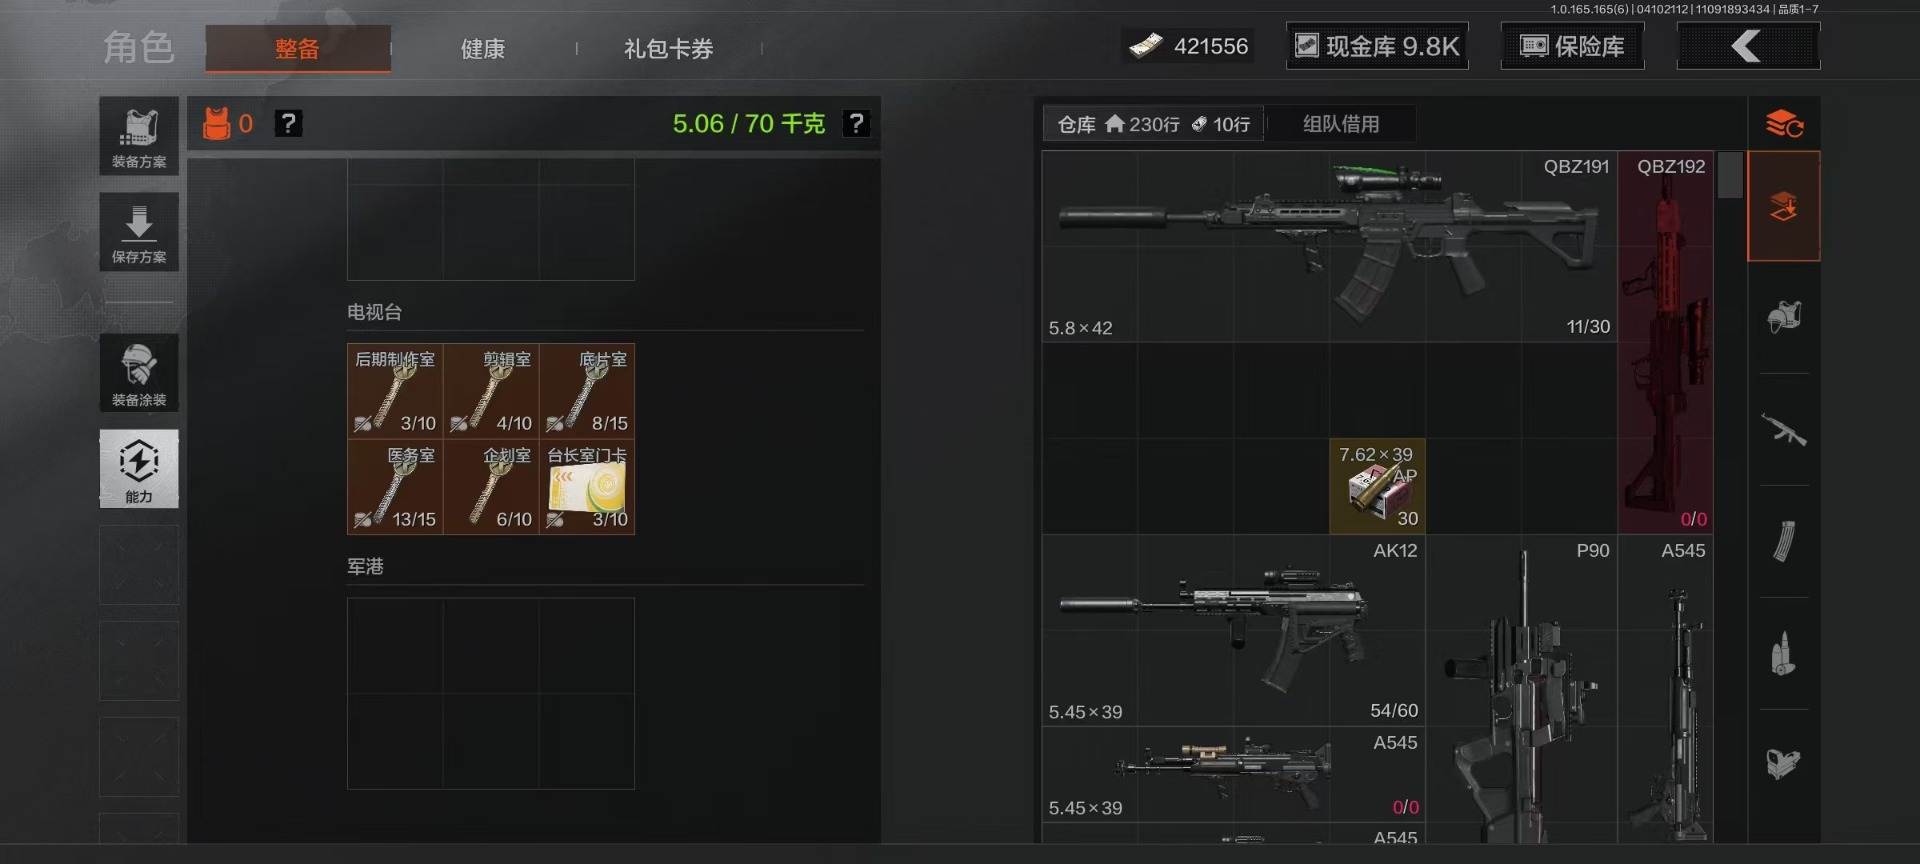Open the 装备涂装 equipment skin icon
This screenshot has width=1920, height=864.
coord(139,373)
